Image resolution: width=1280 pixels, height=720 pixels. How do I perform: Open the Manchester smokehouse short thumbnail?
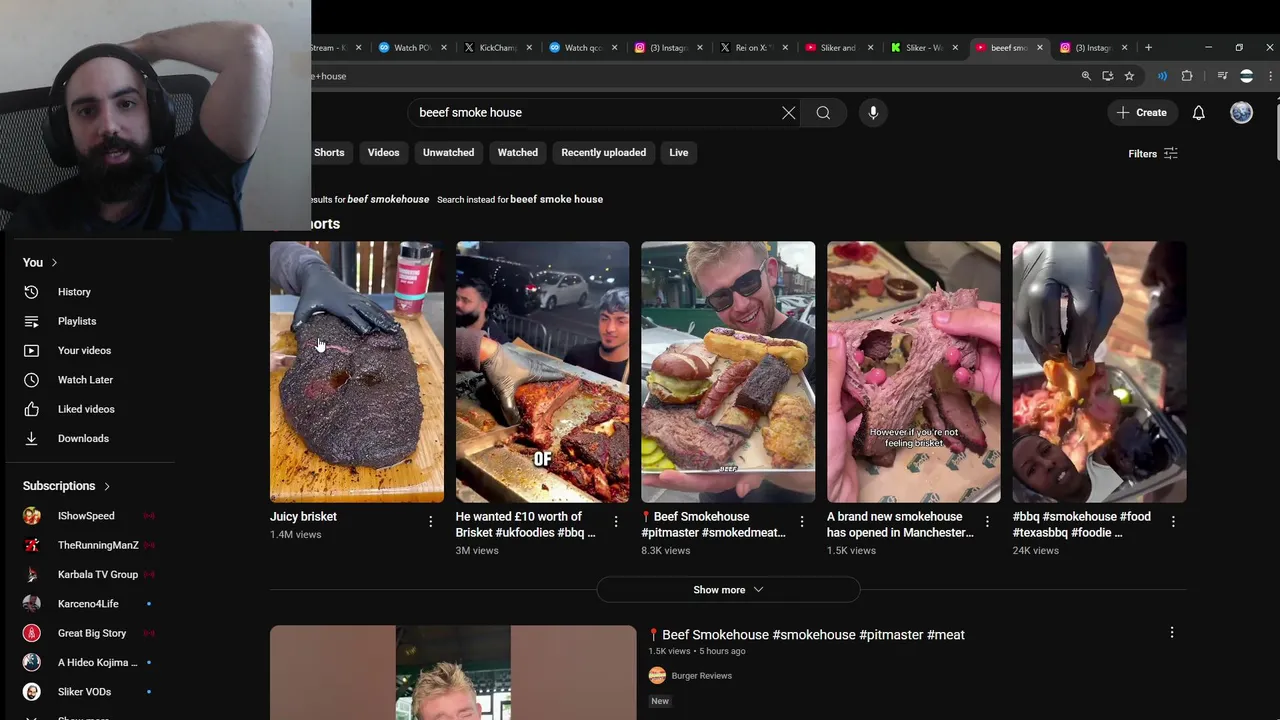pyautogui.click(x=913, y=372)
